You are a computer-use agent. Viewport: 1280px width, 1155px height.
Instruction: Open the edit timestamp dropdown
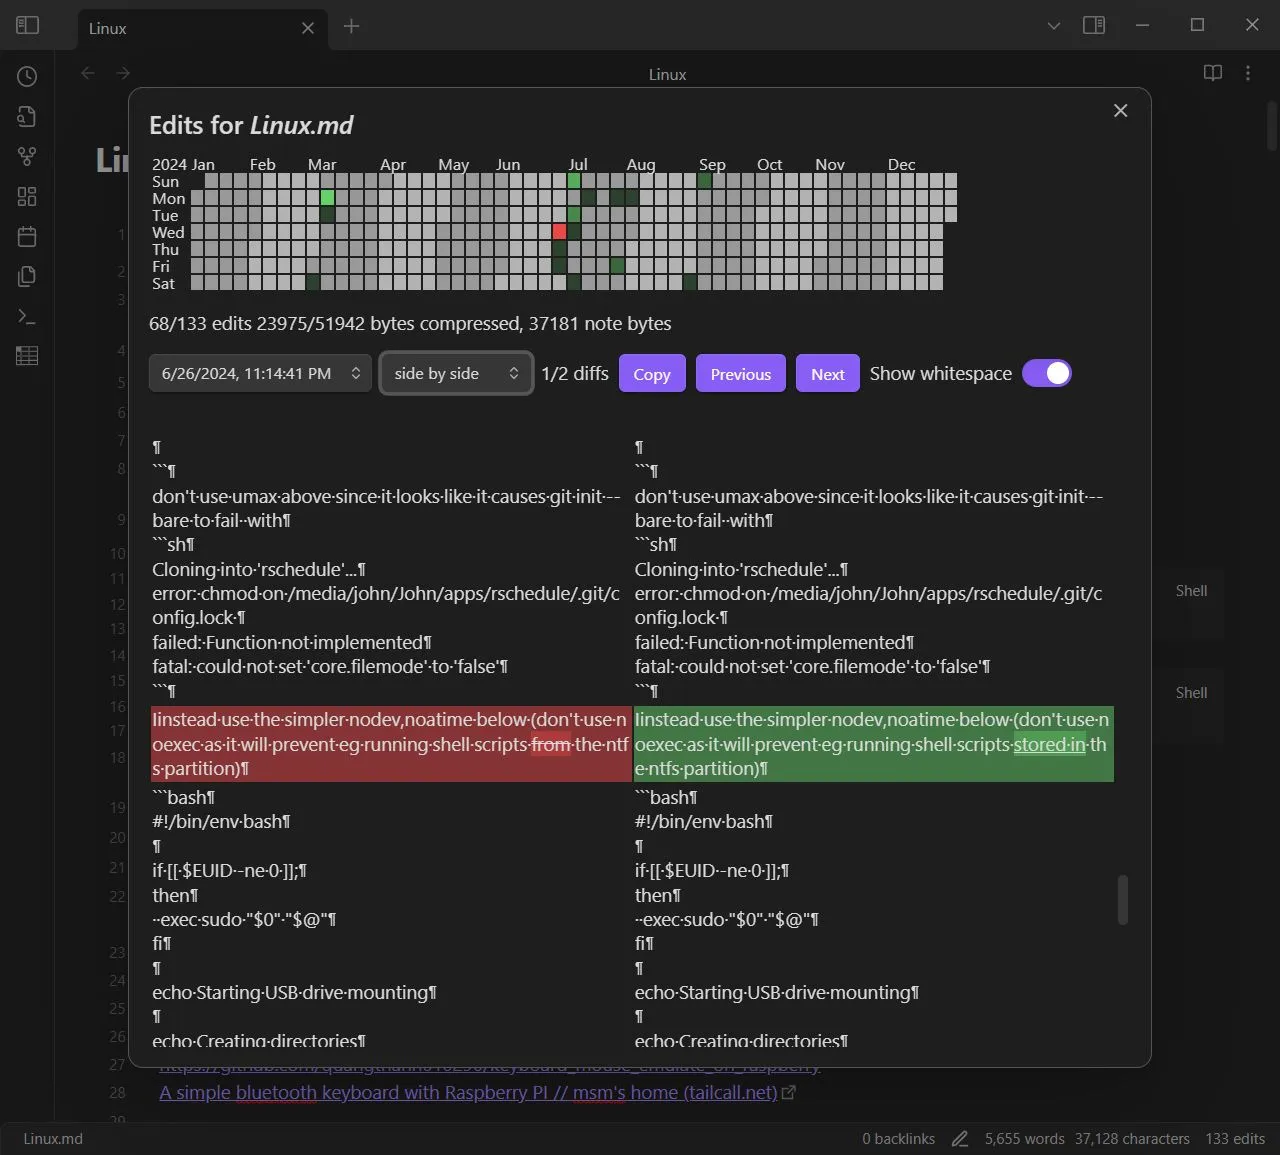pos(260,373)
